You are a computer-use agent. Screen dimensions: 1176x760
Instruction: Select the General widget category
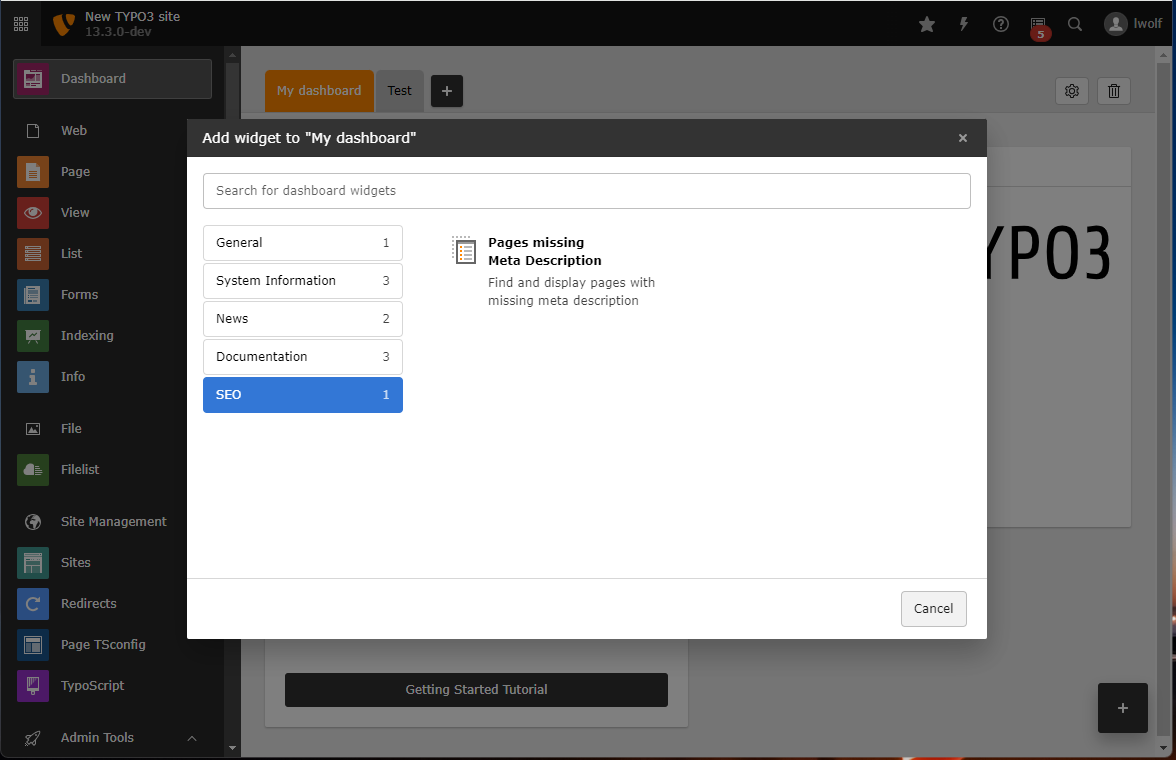coord(302,243)
